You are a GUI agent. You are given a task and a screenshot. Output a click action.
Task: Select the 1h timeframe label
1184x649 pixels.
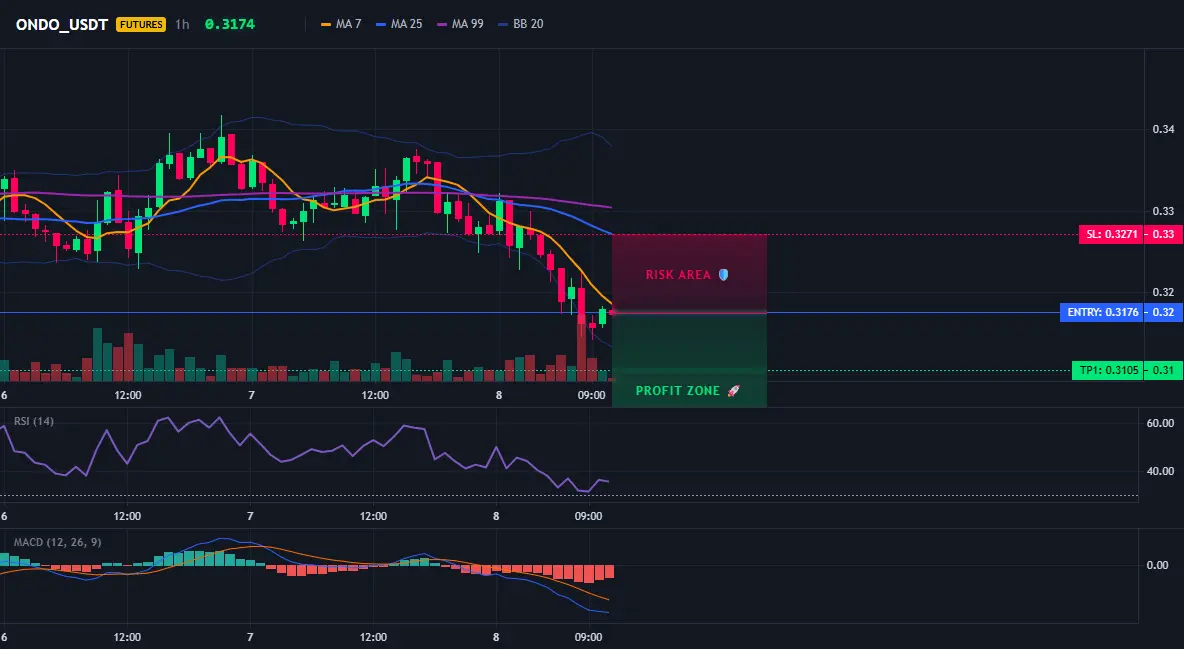[x=182, y=24]
